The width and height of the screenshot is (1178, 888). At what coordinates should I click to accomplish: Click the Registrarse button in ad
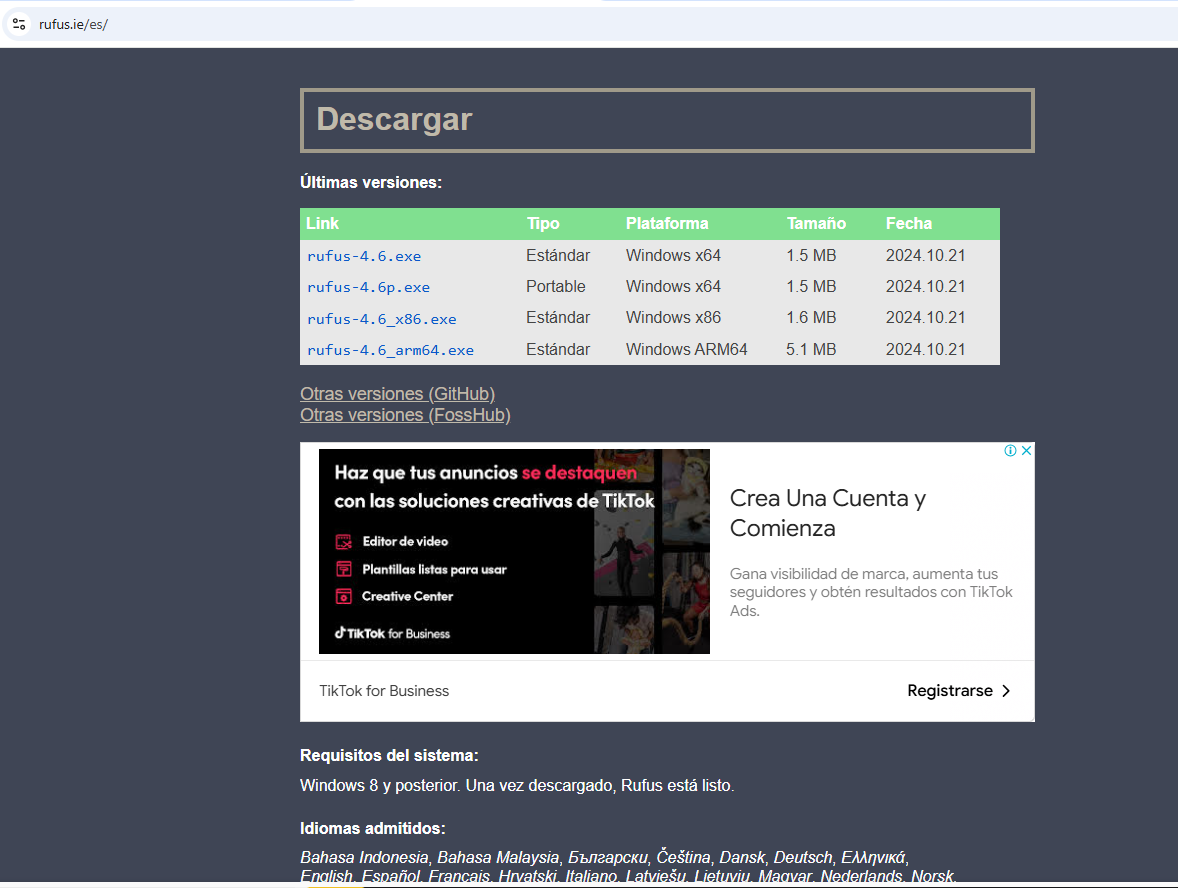click(x=959, y=690)
